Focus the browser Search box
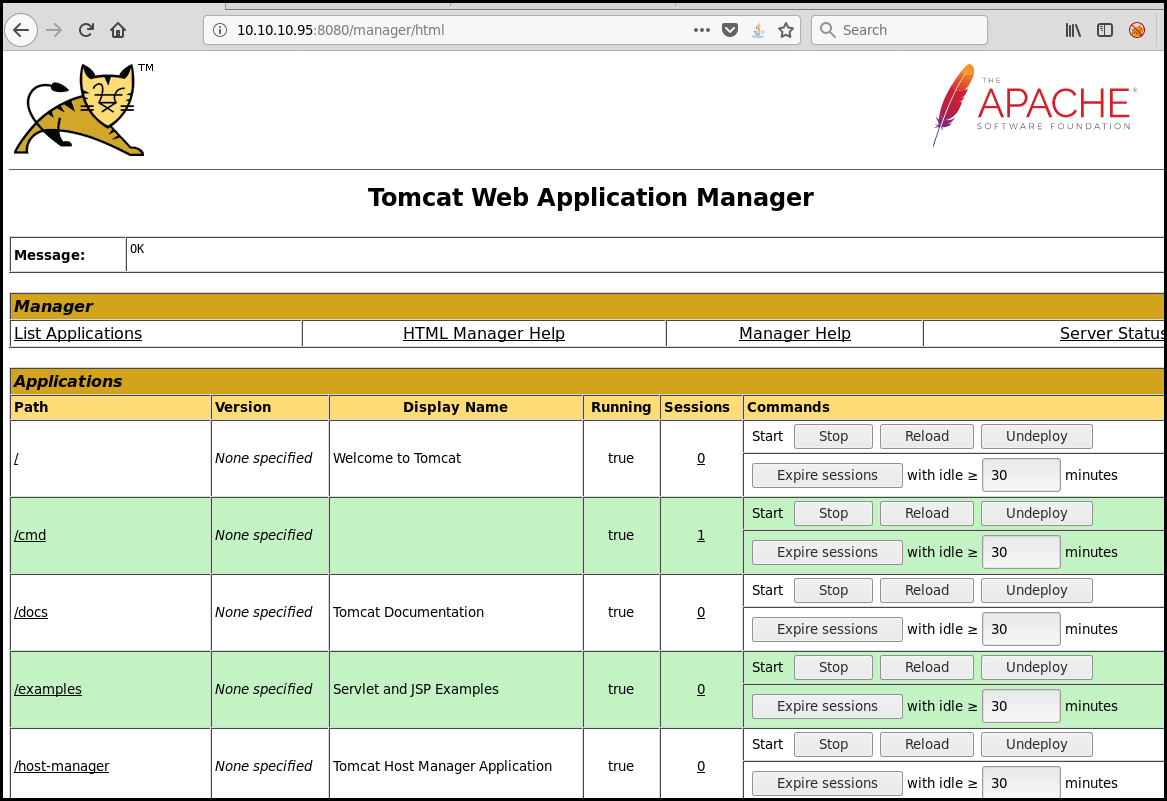Viewport: 1167px width, 801px height. coord(899,31)
